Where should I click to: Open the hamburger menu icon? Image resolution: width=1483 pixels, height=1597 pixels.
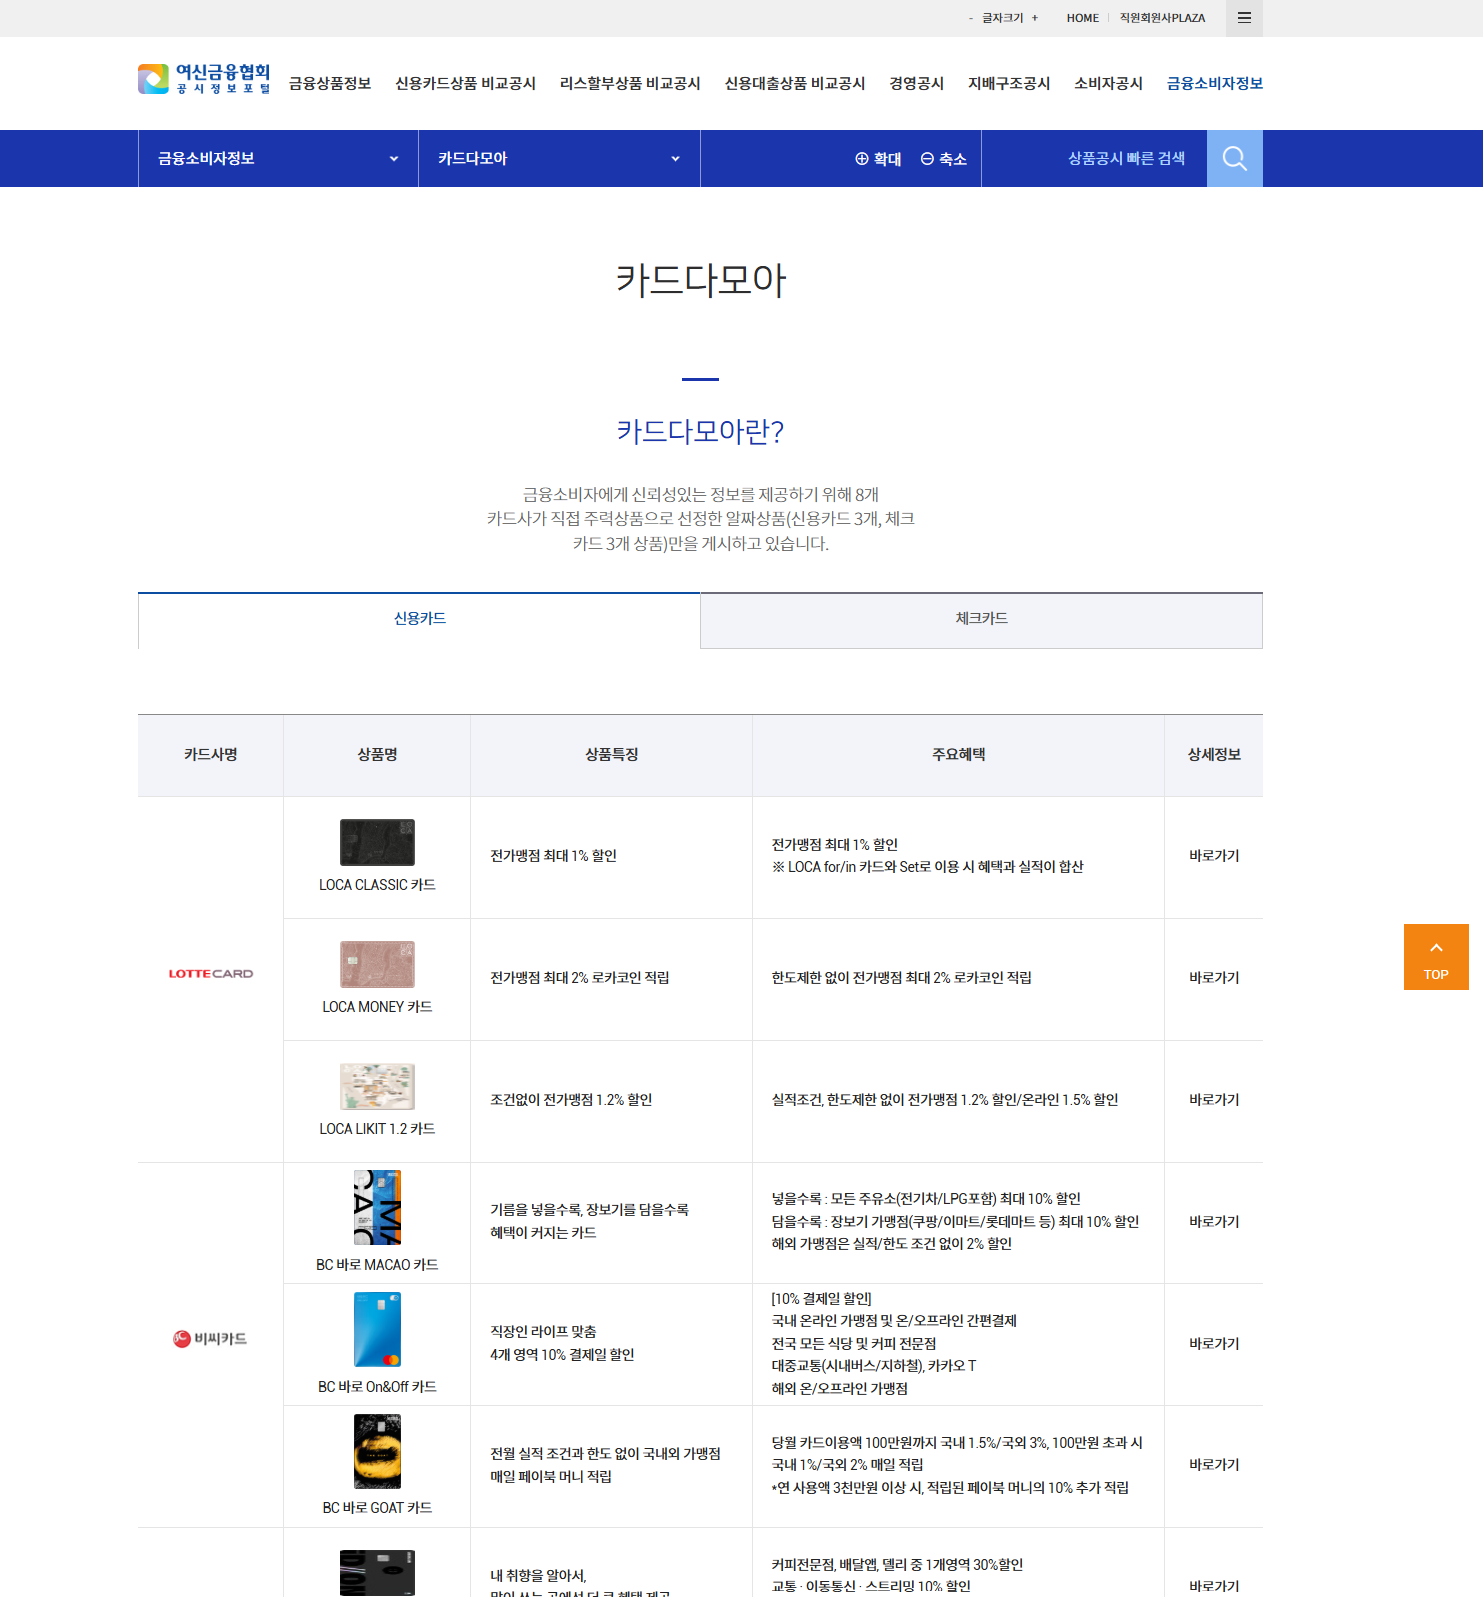click(1244, 18)
